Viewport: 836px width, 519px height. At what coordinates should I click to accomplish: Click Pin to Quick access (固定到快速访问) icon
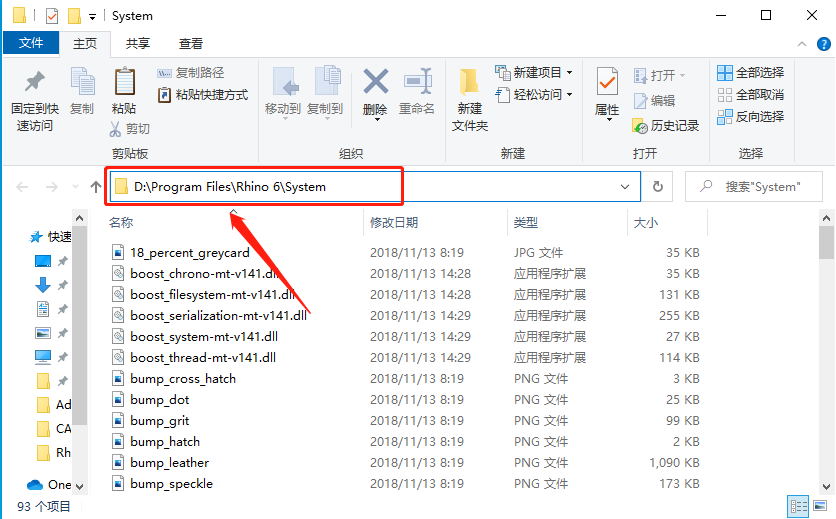pyautogui.click(x=35, y=82)
